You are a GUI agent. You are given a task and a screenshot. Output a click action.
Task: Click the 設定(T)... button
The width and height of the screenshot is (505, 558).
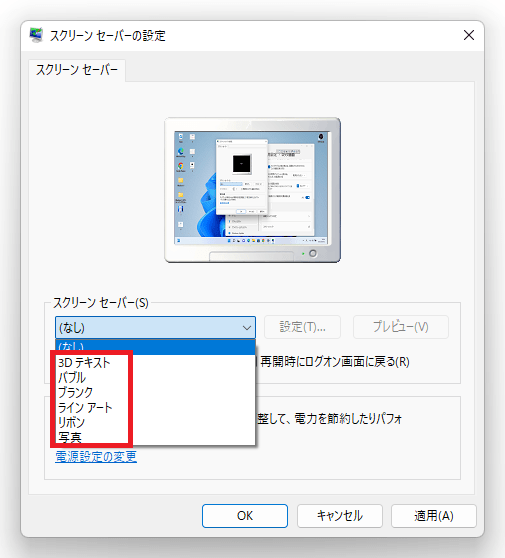click(302, 327)
